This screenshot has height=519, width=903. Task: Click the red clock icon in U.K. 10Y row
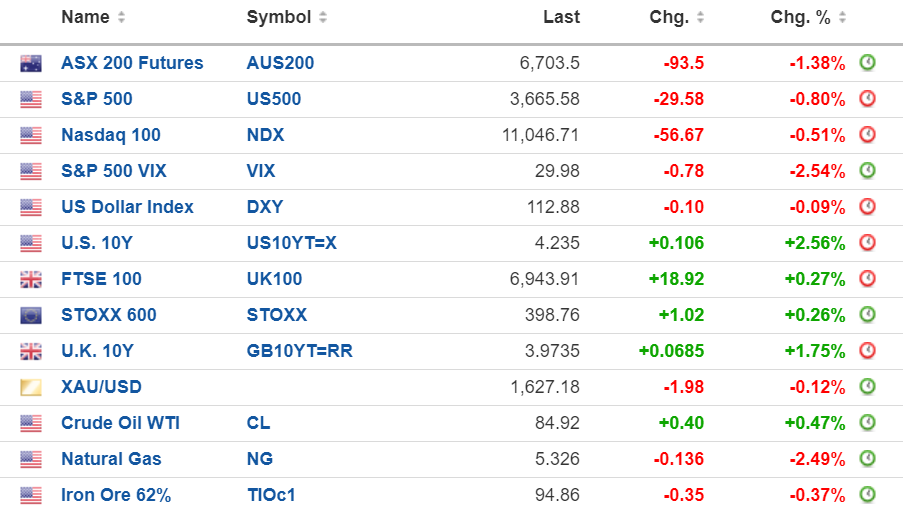point(868,351)
